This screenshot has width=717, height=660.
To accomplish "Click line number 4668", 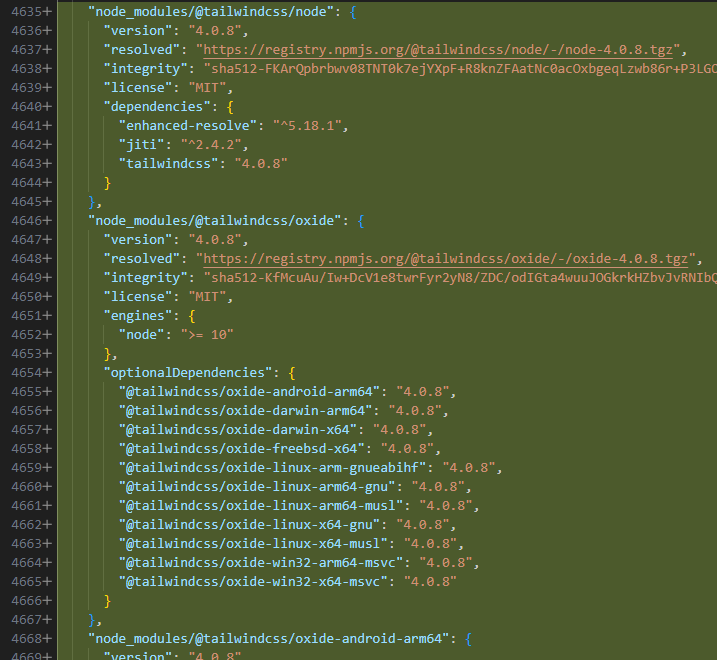I will [x=27, y=638].
